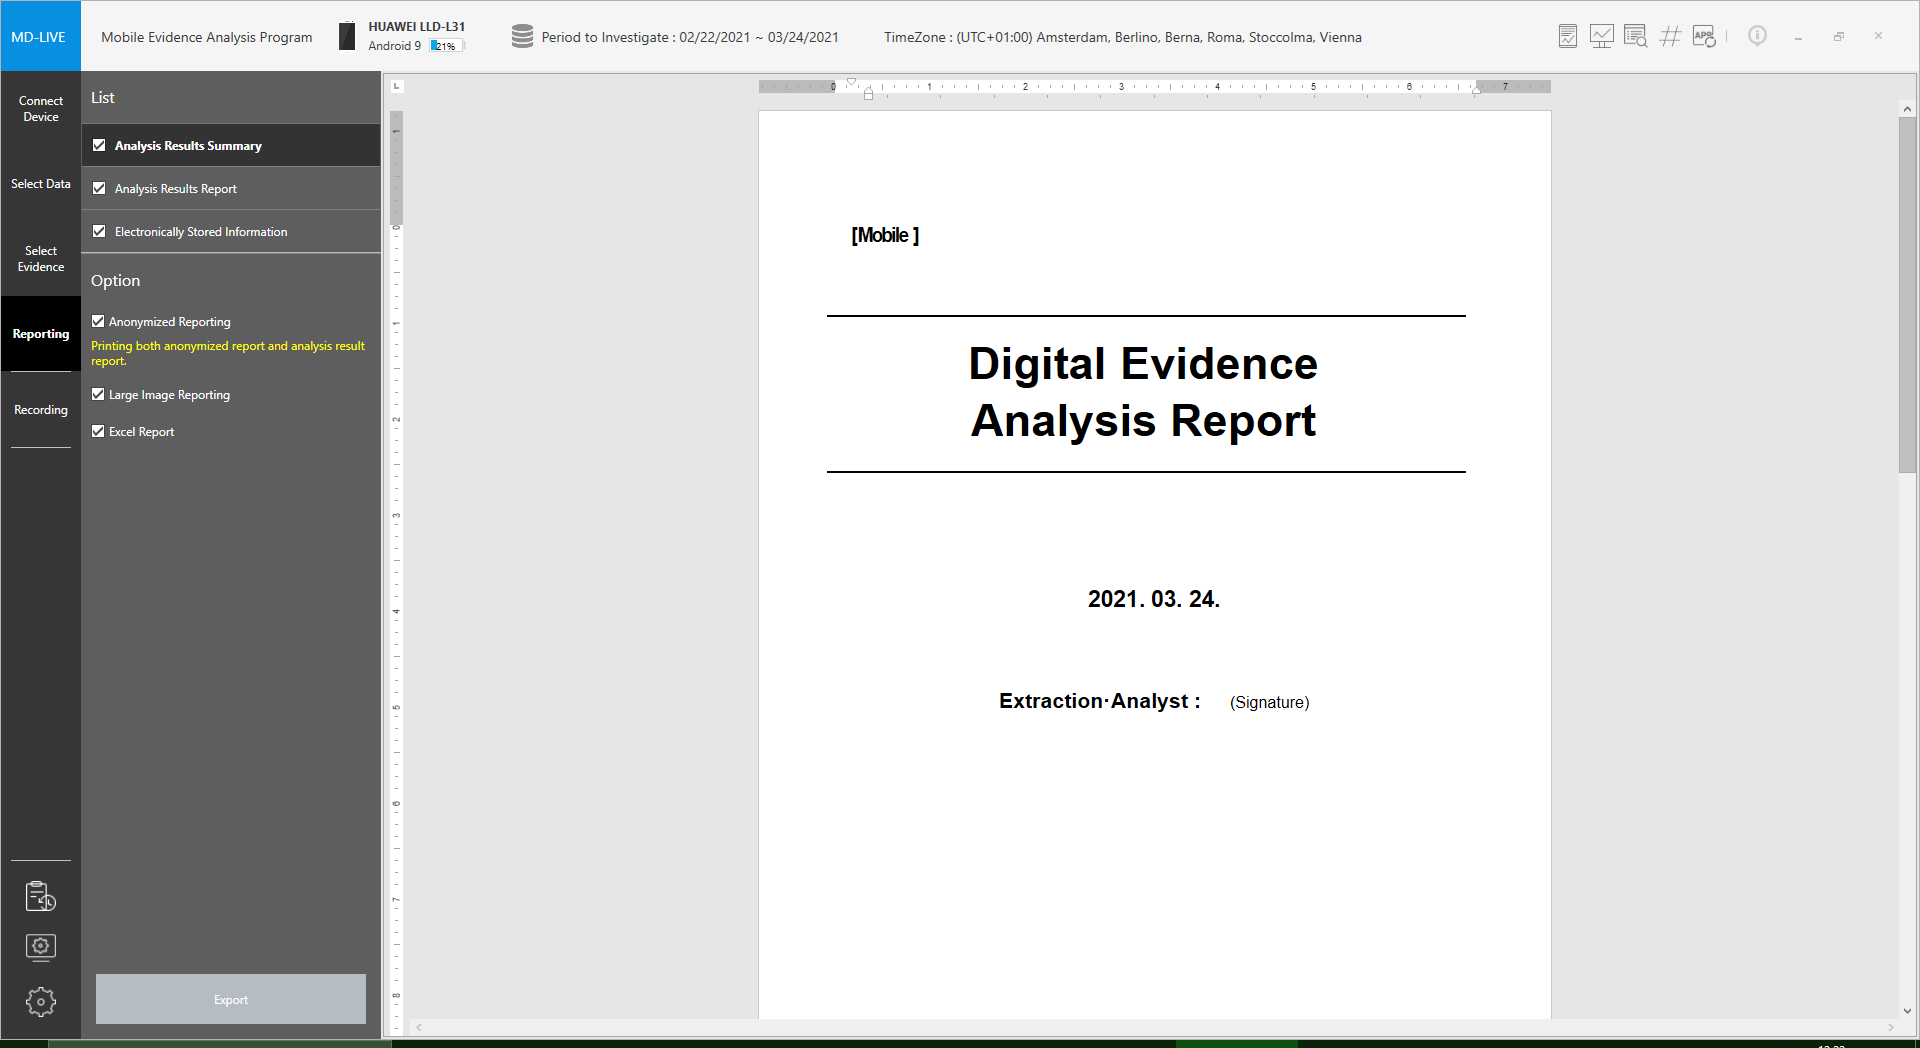Click the (Signature) placeholder
This screenshot has height=1048, width=1920.
coord(1269,702)
